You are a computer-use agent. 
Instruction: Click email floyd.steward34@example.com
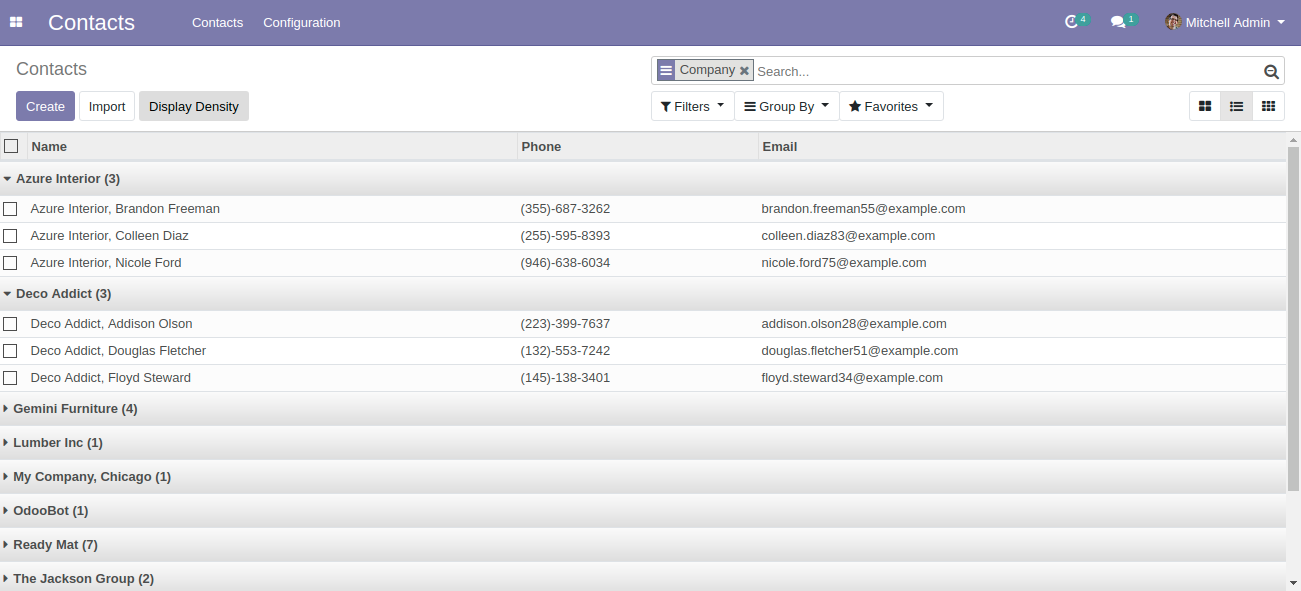[x=852, y=378]
